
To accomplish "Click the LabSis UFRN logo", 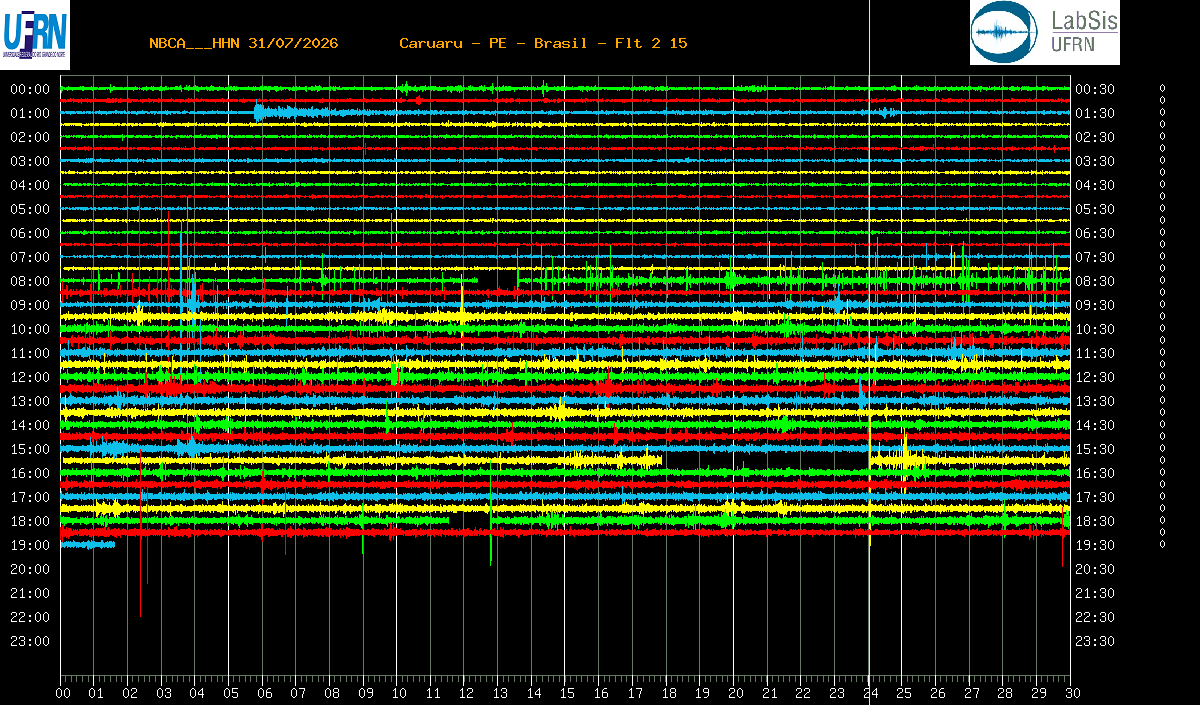I will 1045,32.
